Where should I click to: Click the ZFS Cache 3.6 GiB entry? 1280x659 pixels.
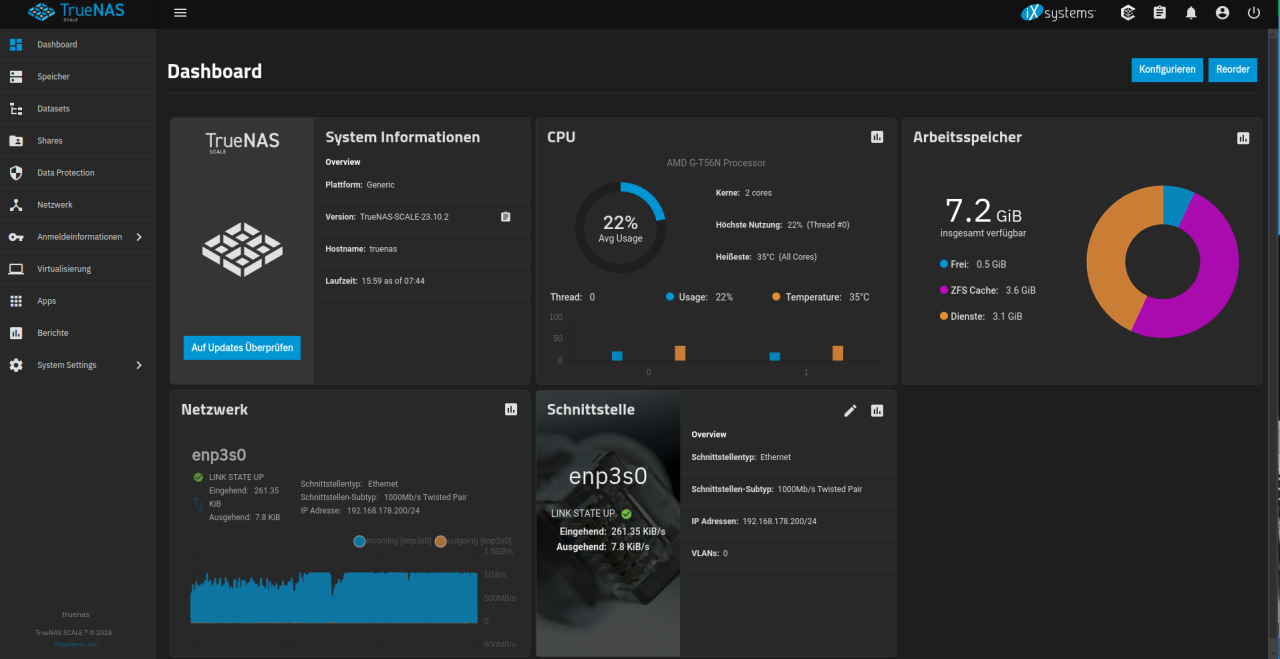point(988,290)
